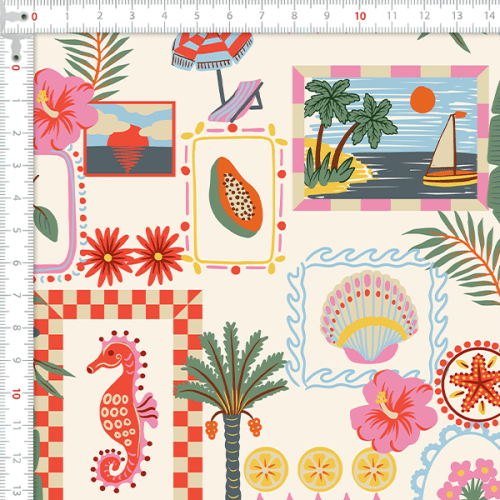Click the pink striped deck chair
This screenshot has height=500, width=500.
[236, 101]
